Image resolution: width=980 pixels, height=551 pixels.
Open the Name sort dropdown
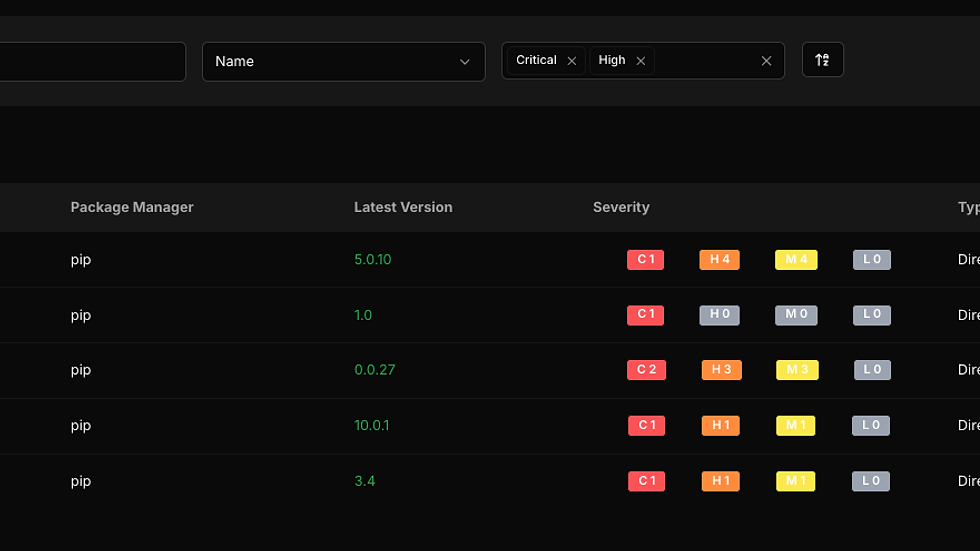(x=344, y=61)
